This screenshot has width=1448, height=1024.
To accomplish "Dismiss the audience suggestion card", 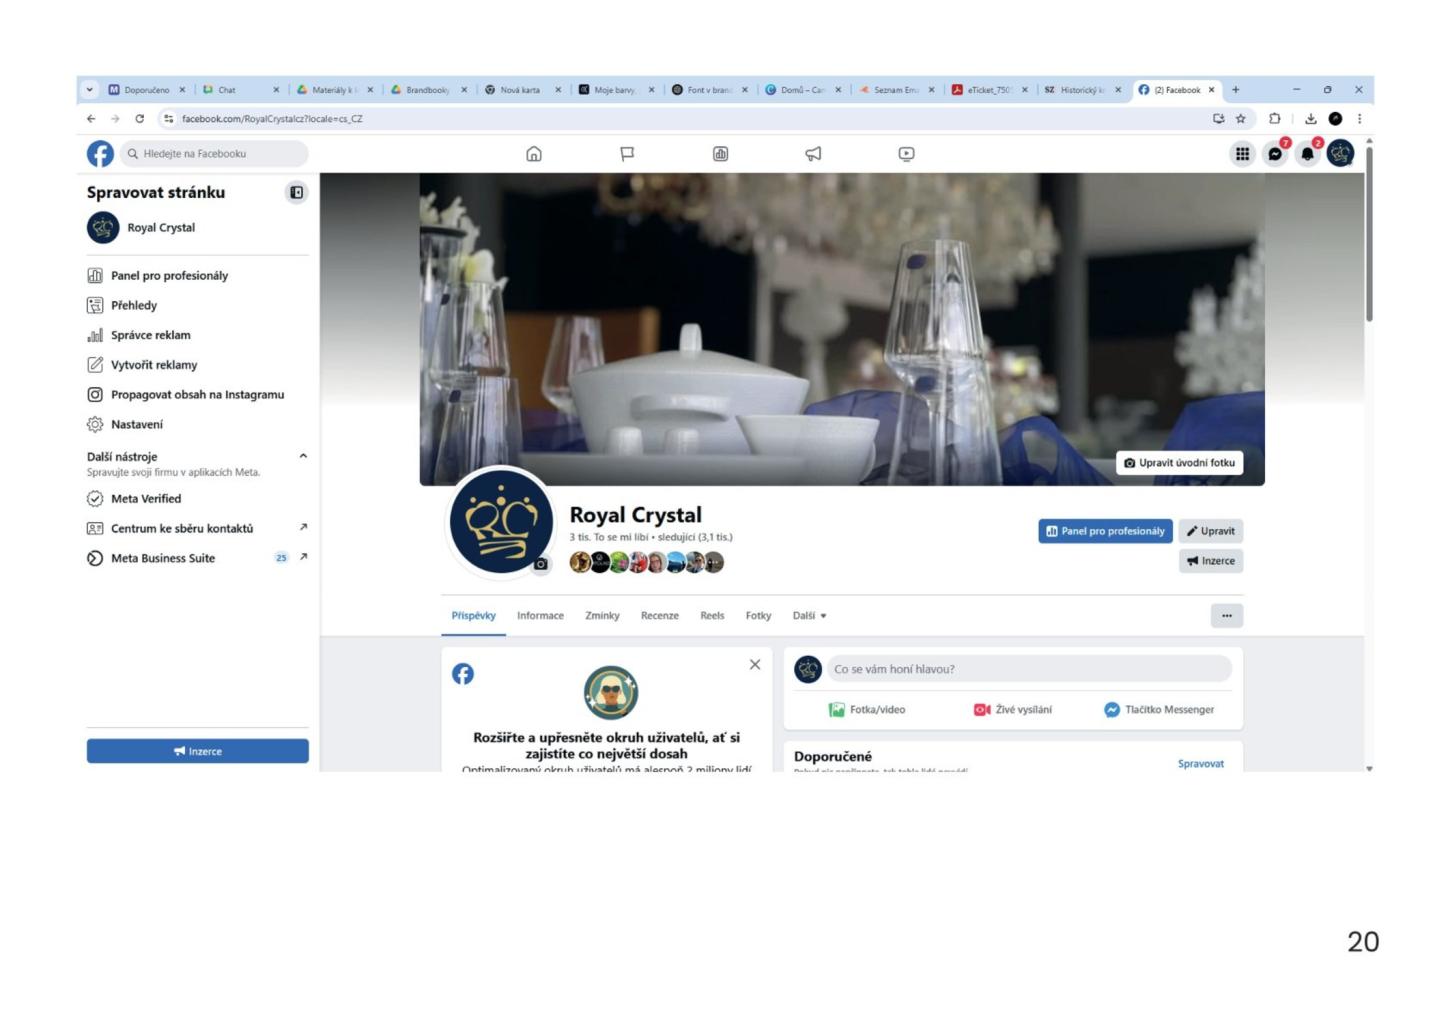I will click(x=755, y=665).
